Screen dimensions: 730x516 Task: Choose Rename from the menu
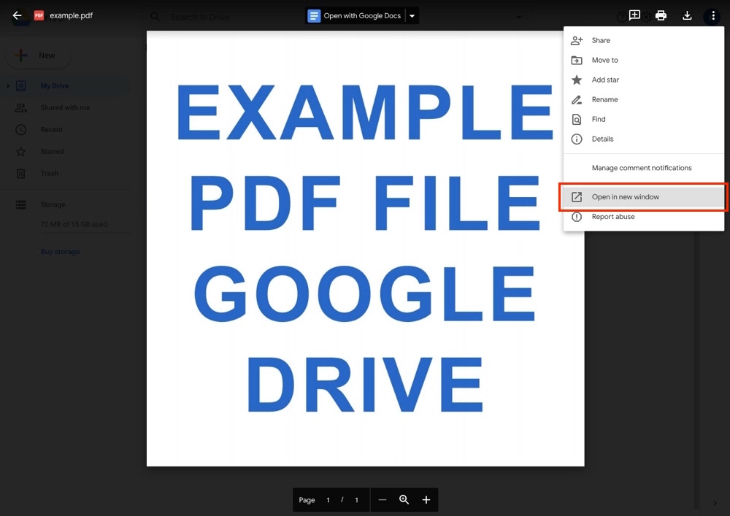tap(643, 99)
